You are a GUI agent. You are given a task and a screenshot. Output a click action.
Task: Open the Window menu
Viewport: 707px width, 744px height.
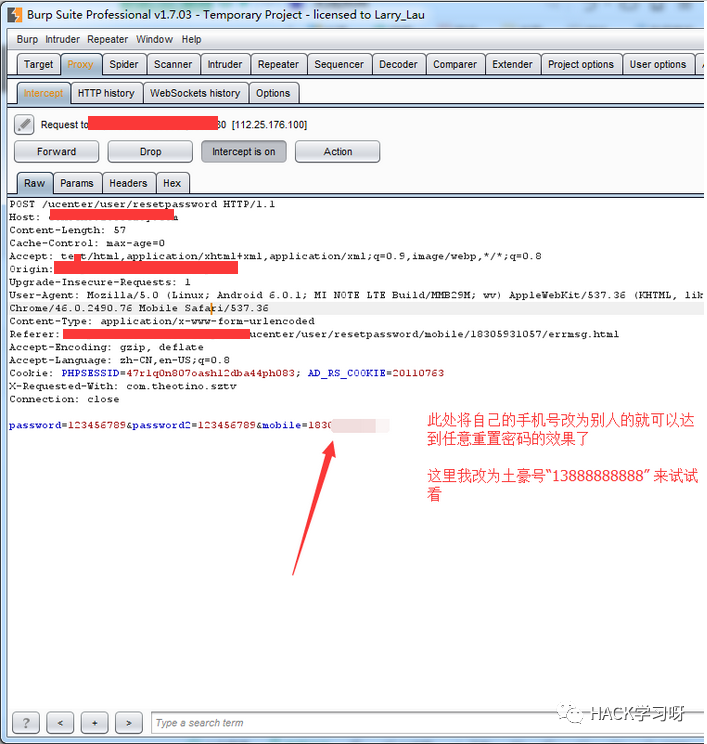[x=154, y=39]
